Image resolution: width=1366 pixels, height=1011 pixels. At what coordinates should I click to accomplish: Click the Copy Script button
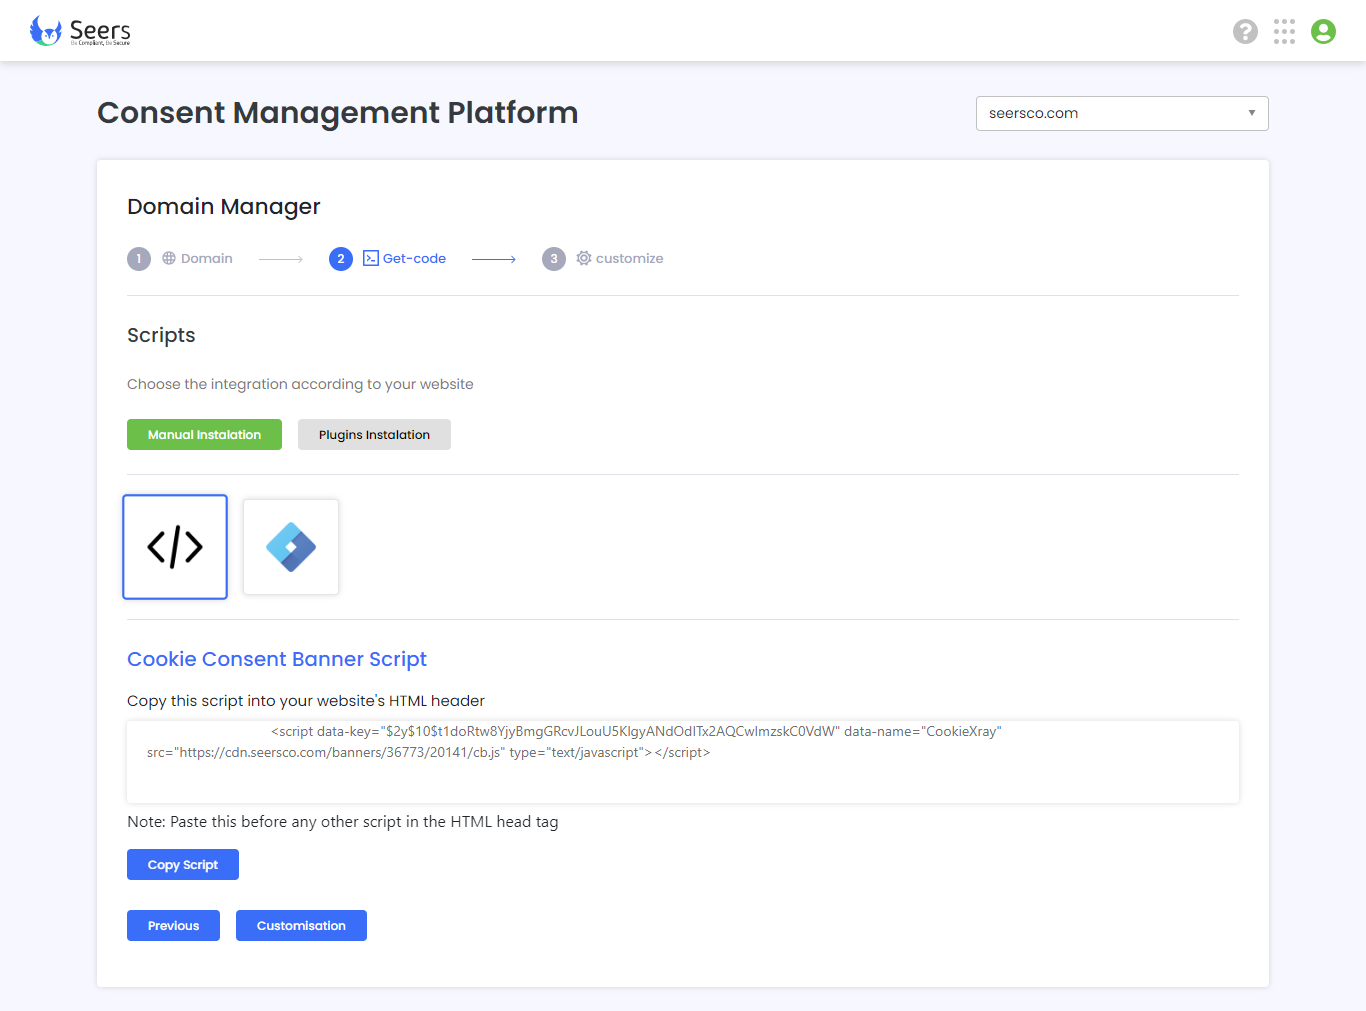point(183,865)
